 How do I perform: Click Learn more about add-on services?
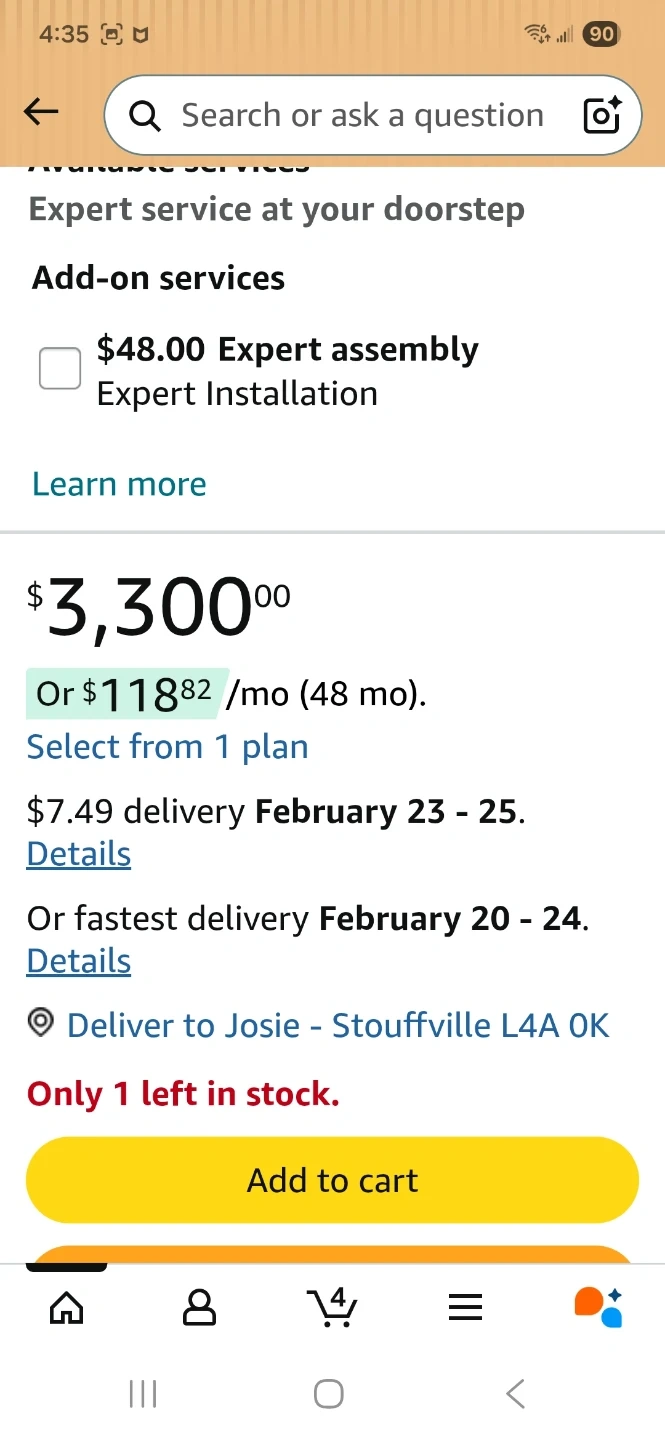pyautogui.click(x=119, y=484)
